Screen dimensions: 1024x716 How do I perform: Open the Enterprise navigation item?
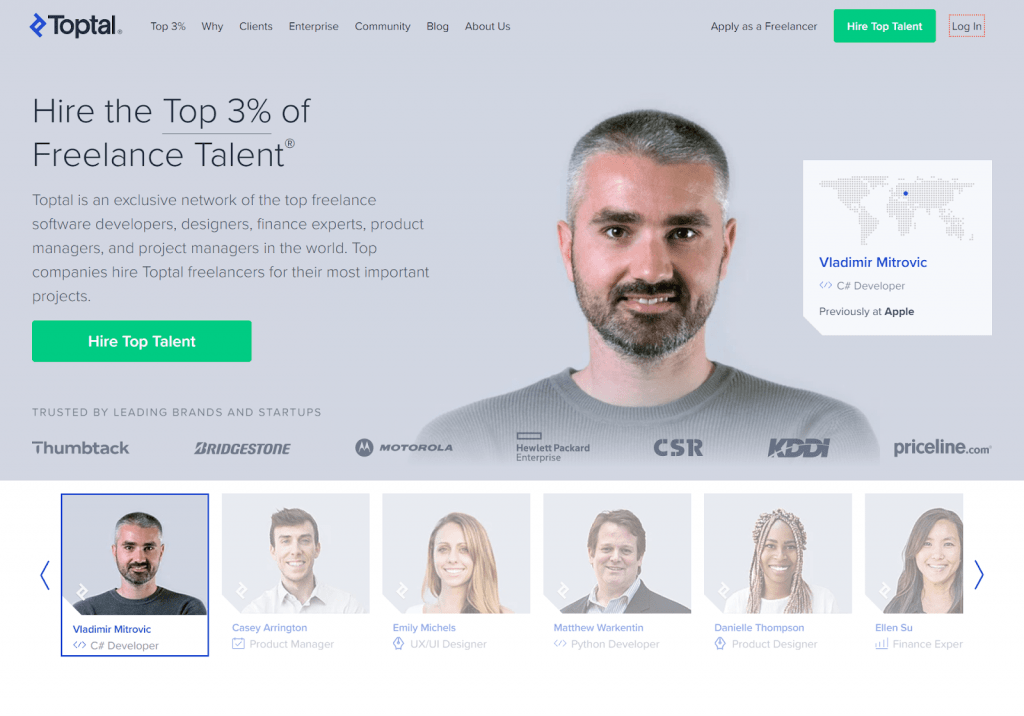313,26
